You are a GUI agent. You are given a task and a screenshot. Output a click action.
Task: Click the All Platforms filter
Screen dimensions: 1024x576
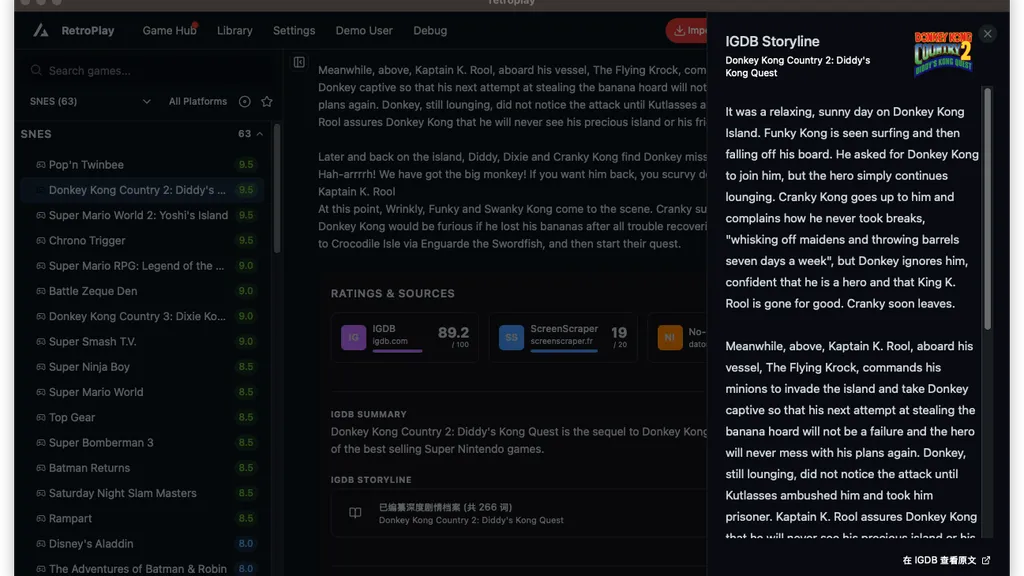coord(198,101)
